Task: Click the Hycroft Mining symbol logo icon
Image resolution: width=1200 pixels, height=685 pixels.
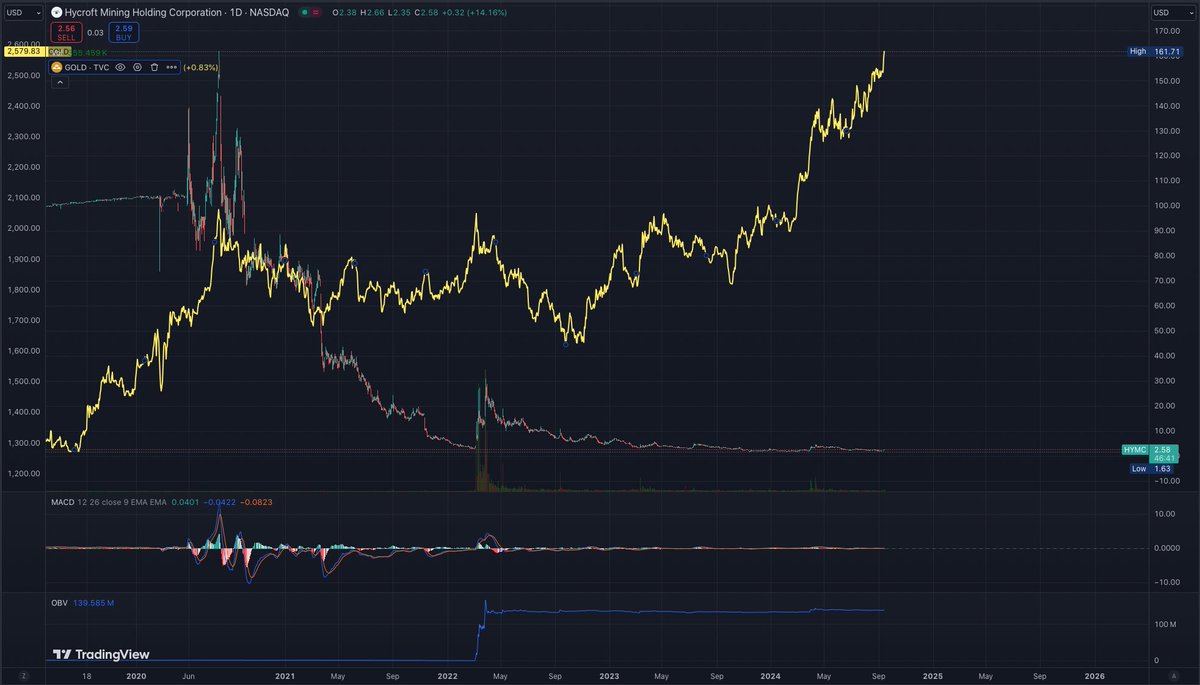Action: (56, 12)
